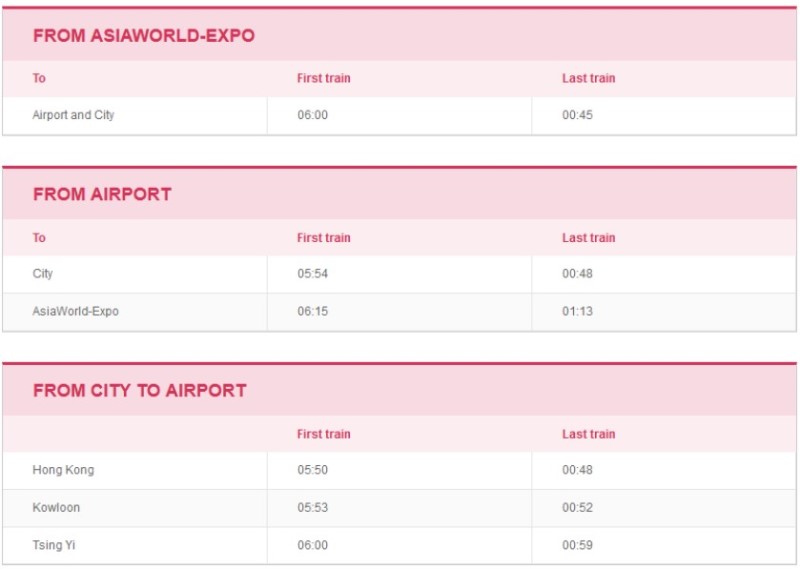This screenshot has width=800, height=569.
Task: Select the Tsing Yi station row
Action: pyautogui.click(x=399, y=546)
